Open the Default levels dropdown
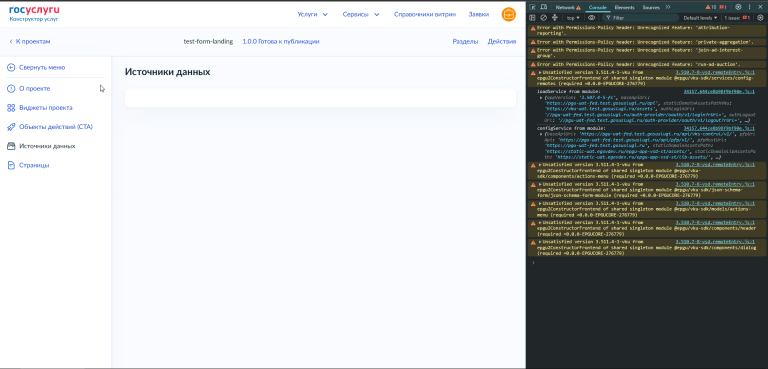The width and height of the screenshot is (768, 369). click(x=700, y=18)
